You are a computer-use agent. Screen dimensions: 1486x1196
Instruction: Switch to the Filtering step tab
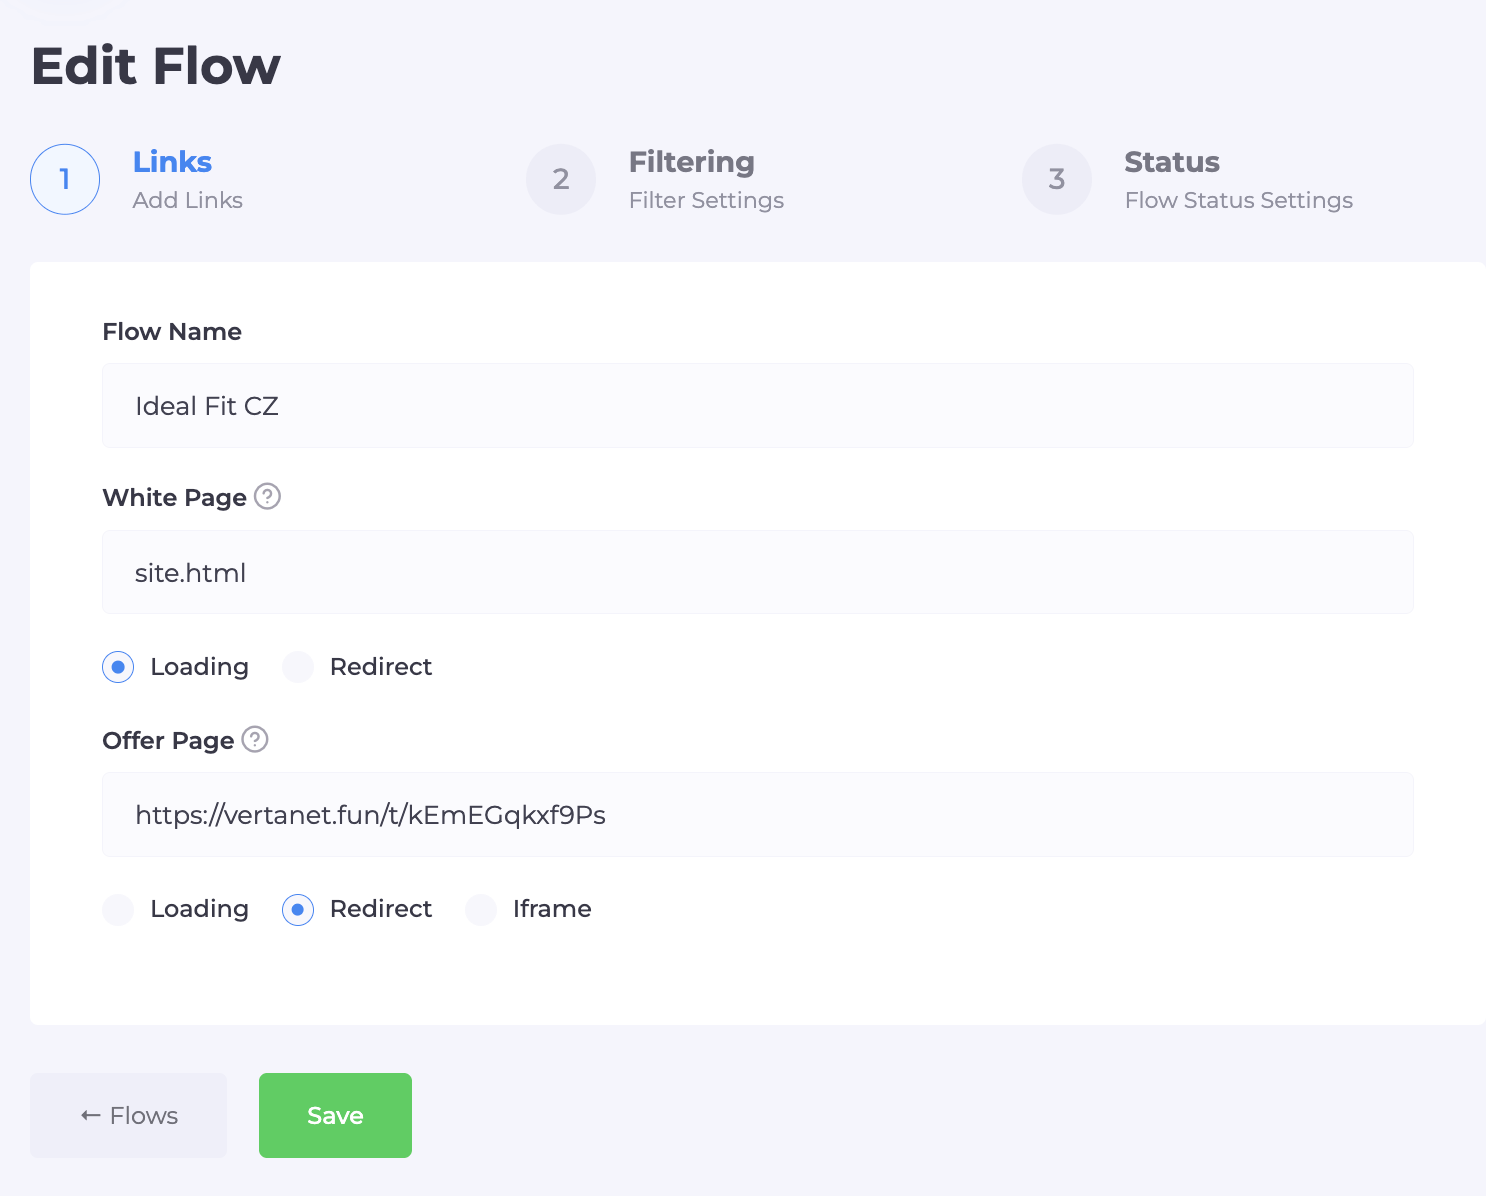coord(691,162)
